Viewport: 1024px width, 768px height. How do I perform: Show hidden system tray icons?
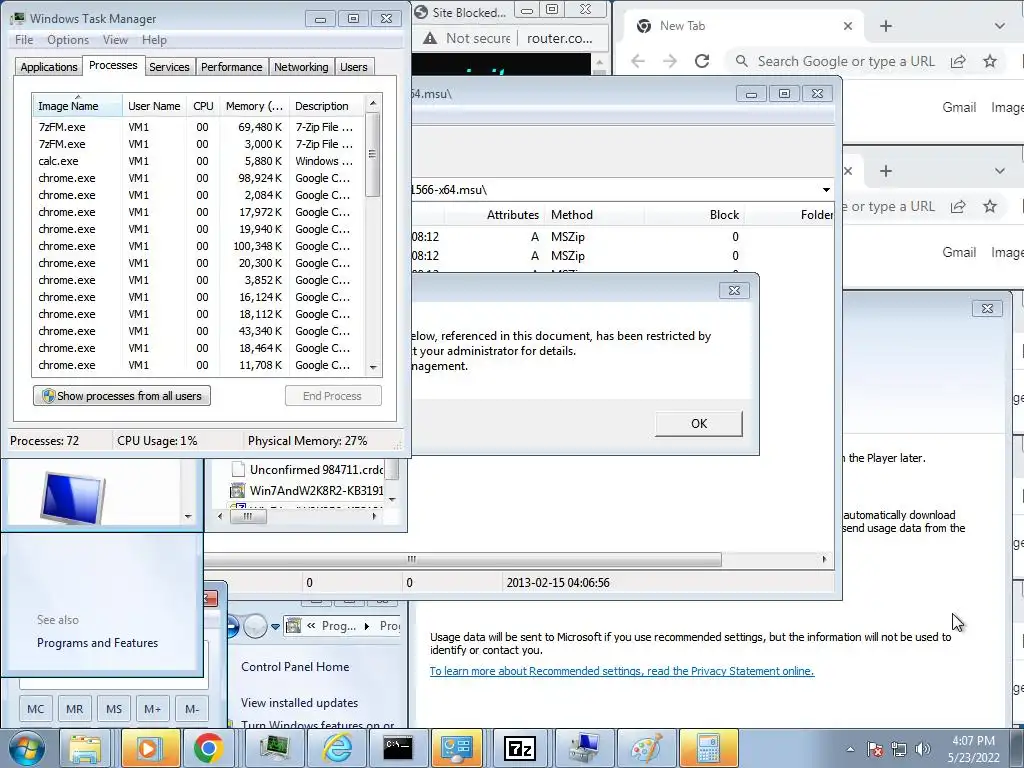pos(850,750)
